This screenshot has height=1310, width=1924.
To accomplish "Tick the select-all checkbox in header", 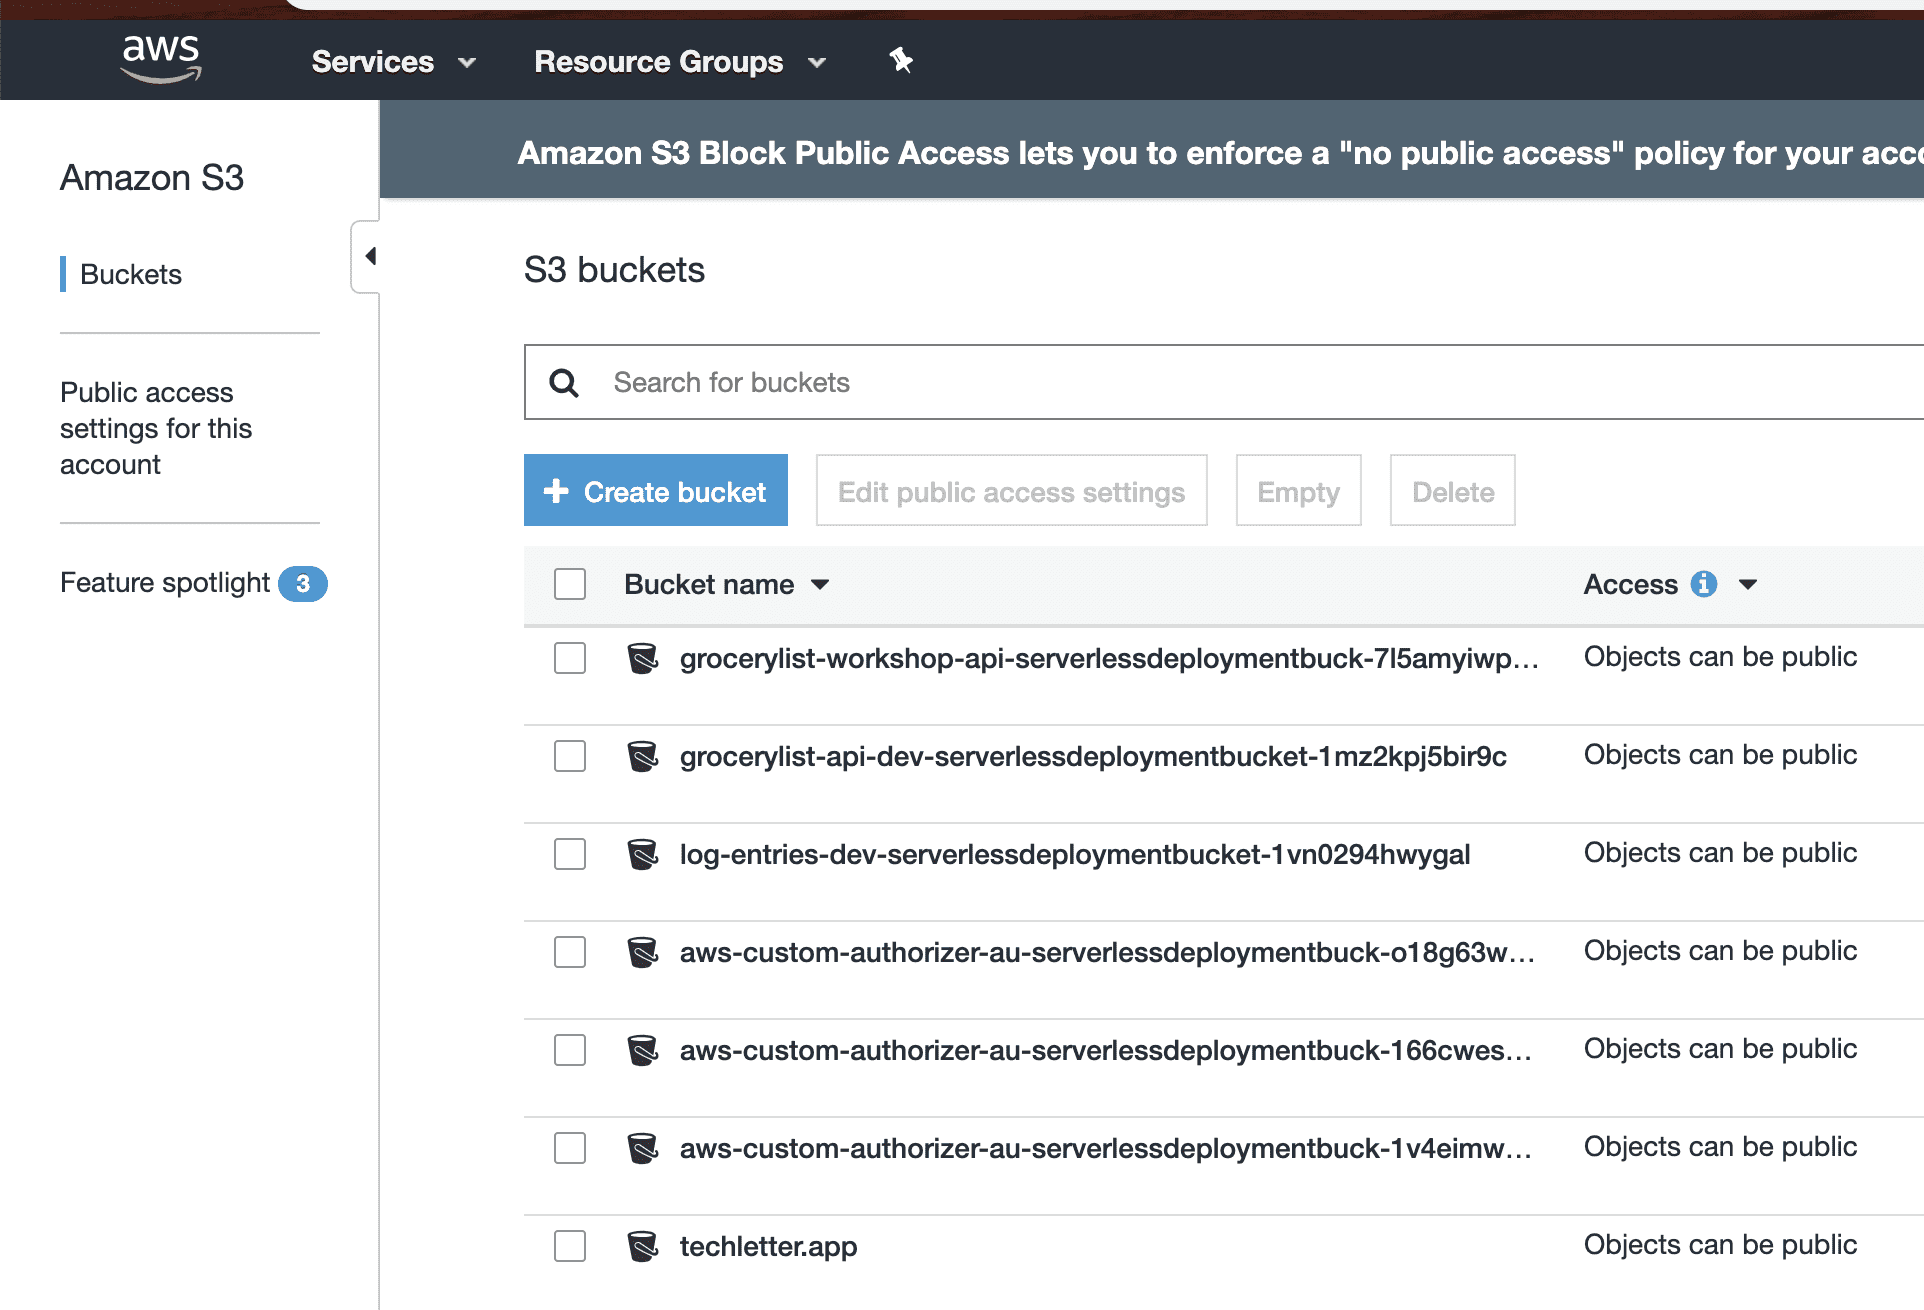I will [x=570, y=584].
